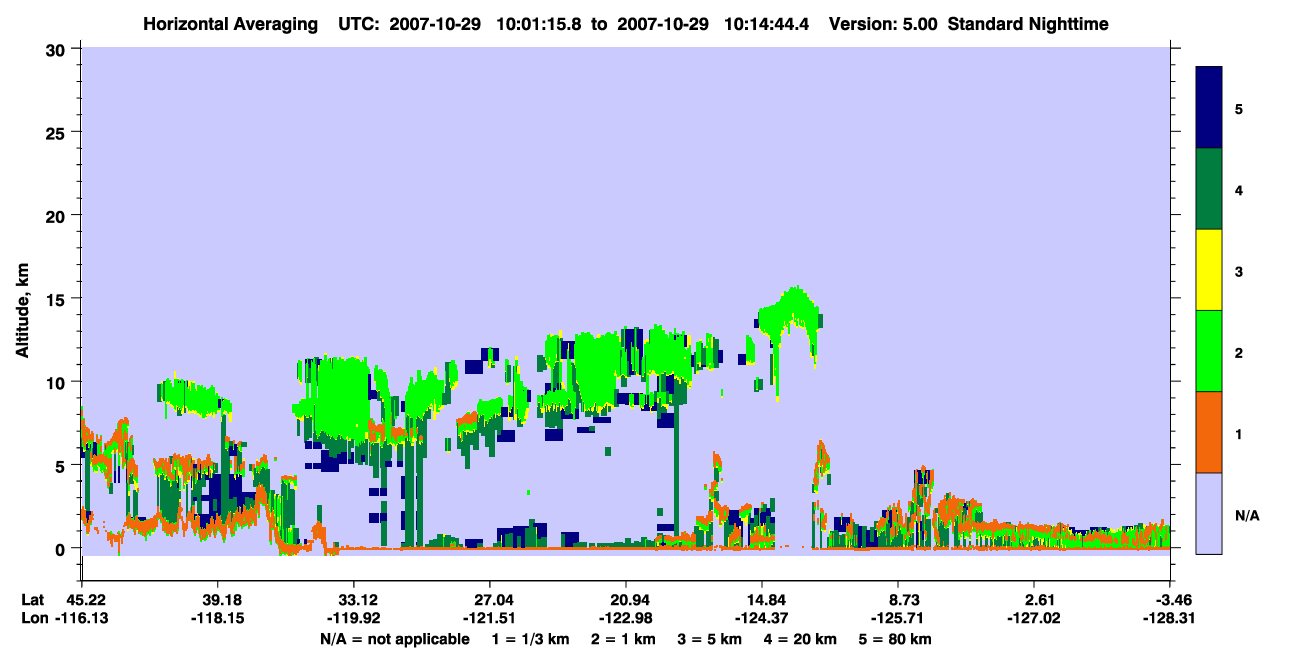Click the dark blue colorbar segment labeled 5
Image resolution: width=1300 pixels, height=667 pixels.
1209,108
